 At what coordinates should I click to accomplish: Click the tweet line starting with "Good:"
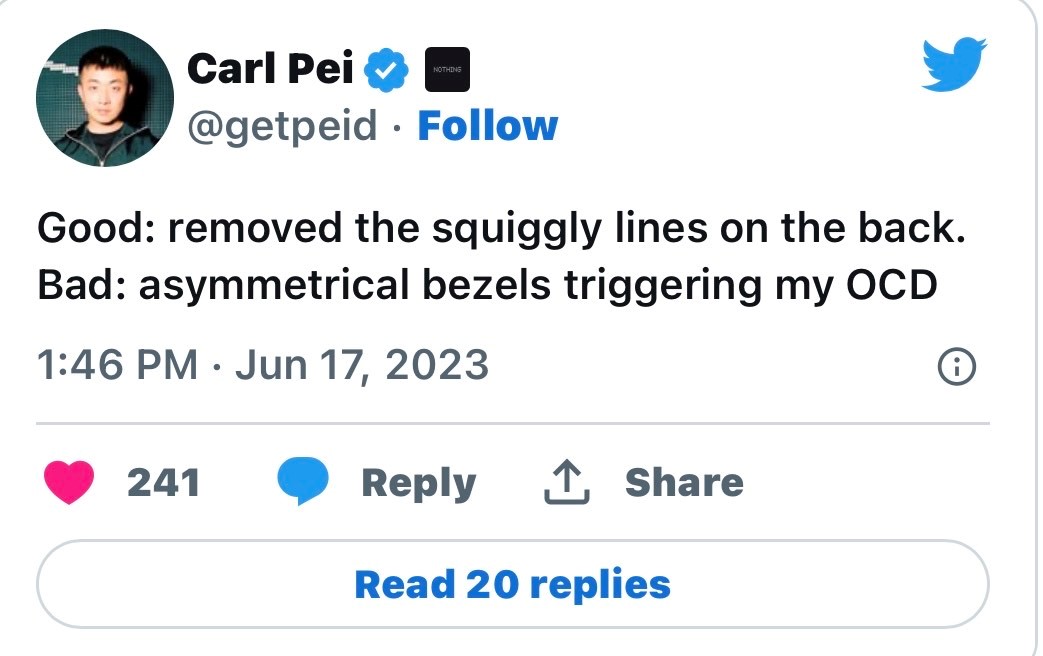[502, 229]
